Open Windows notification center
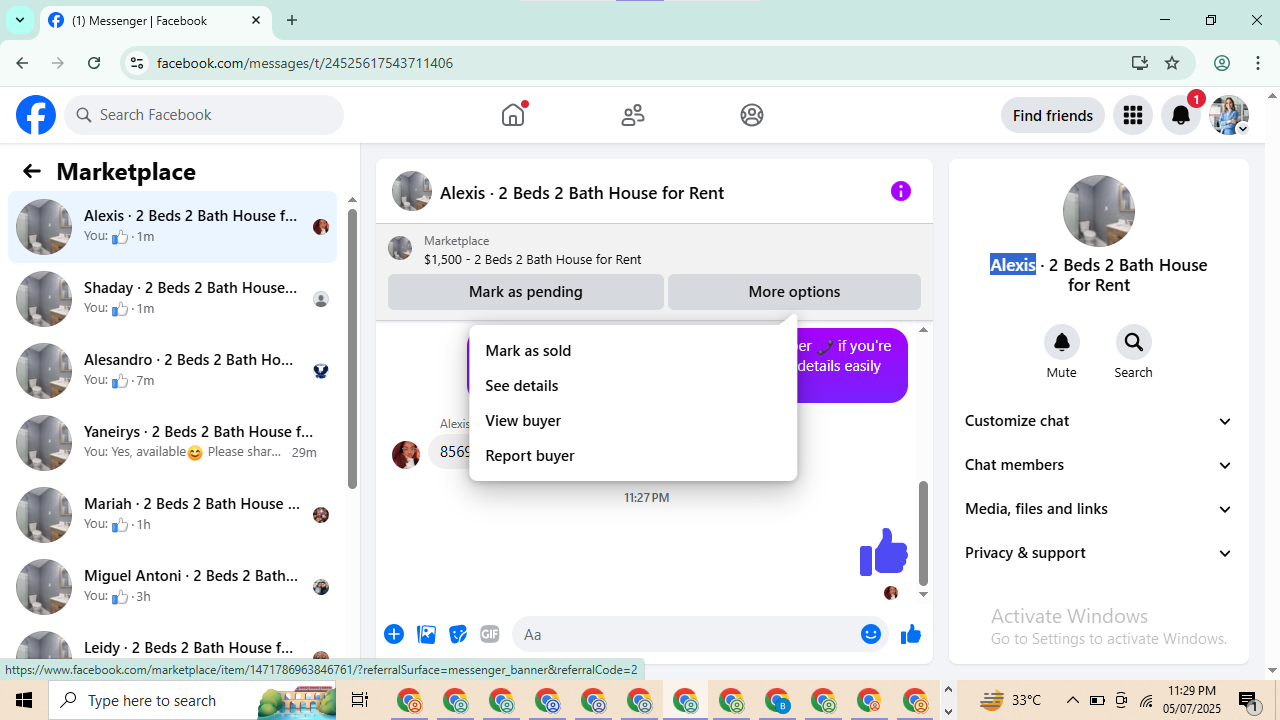 (1249, 701)
